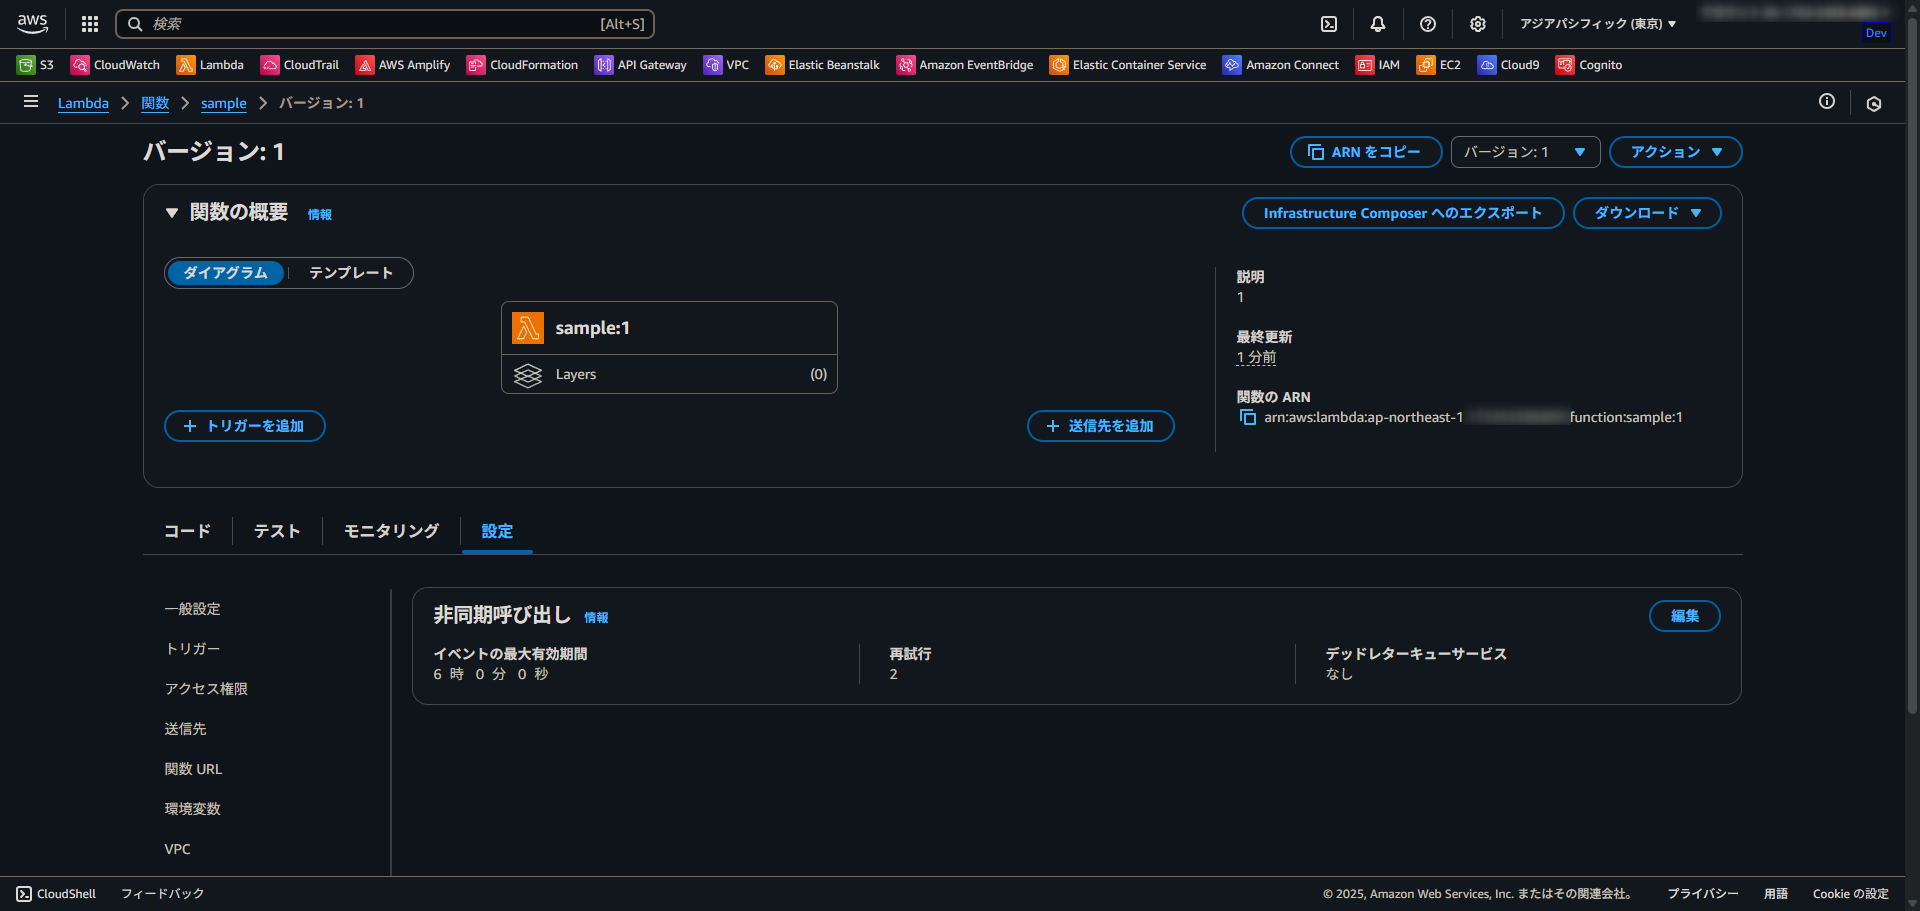Open the API Gateway shortcut
This screenshot has height=911, width=1920.
[641, 65]
